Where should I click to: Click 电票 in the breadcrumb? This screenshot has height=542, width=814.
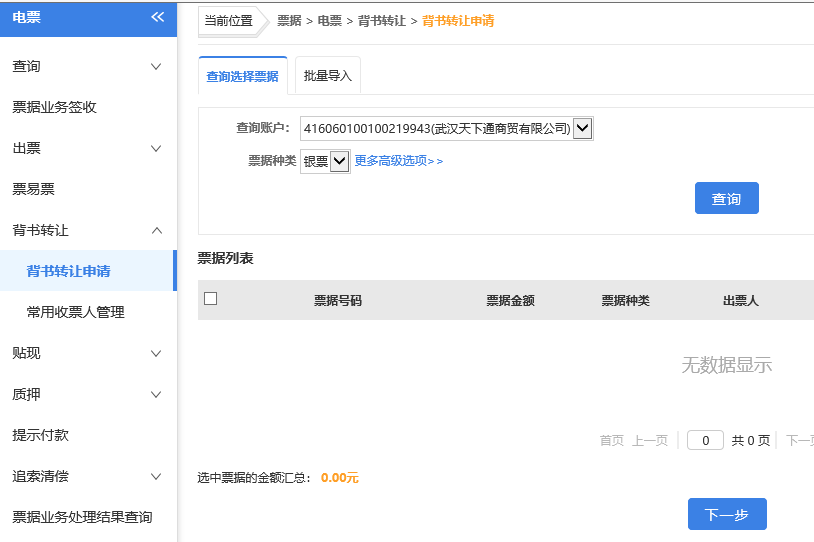tap(330, 21)
